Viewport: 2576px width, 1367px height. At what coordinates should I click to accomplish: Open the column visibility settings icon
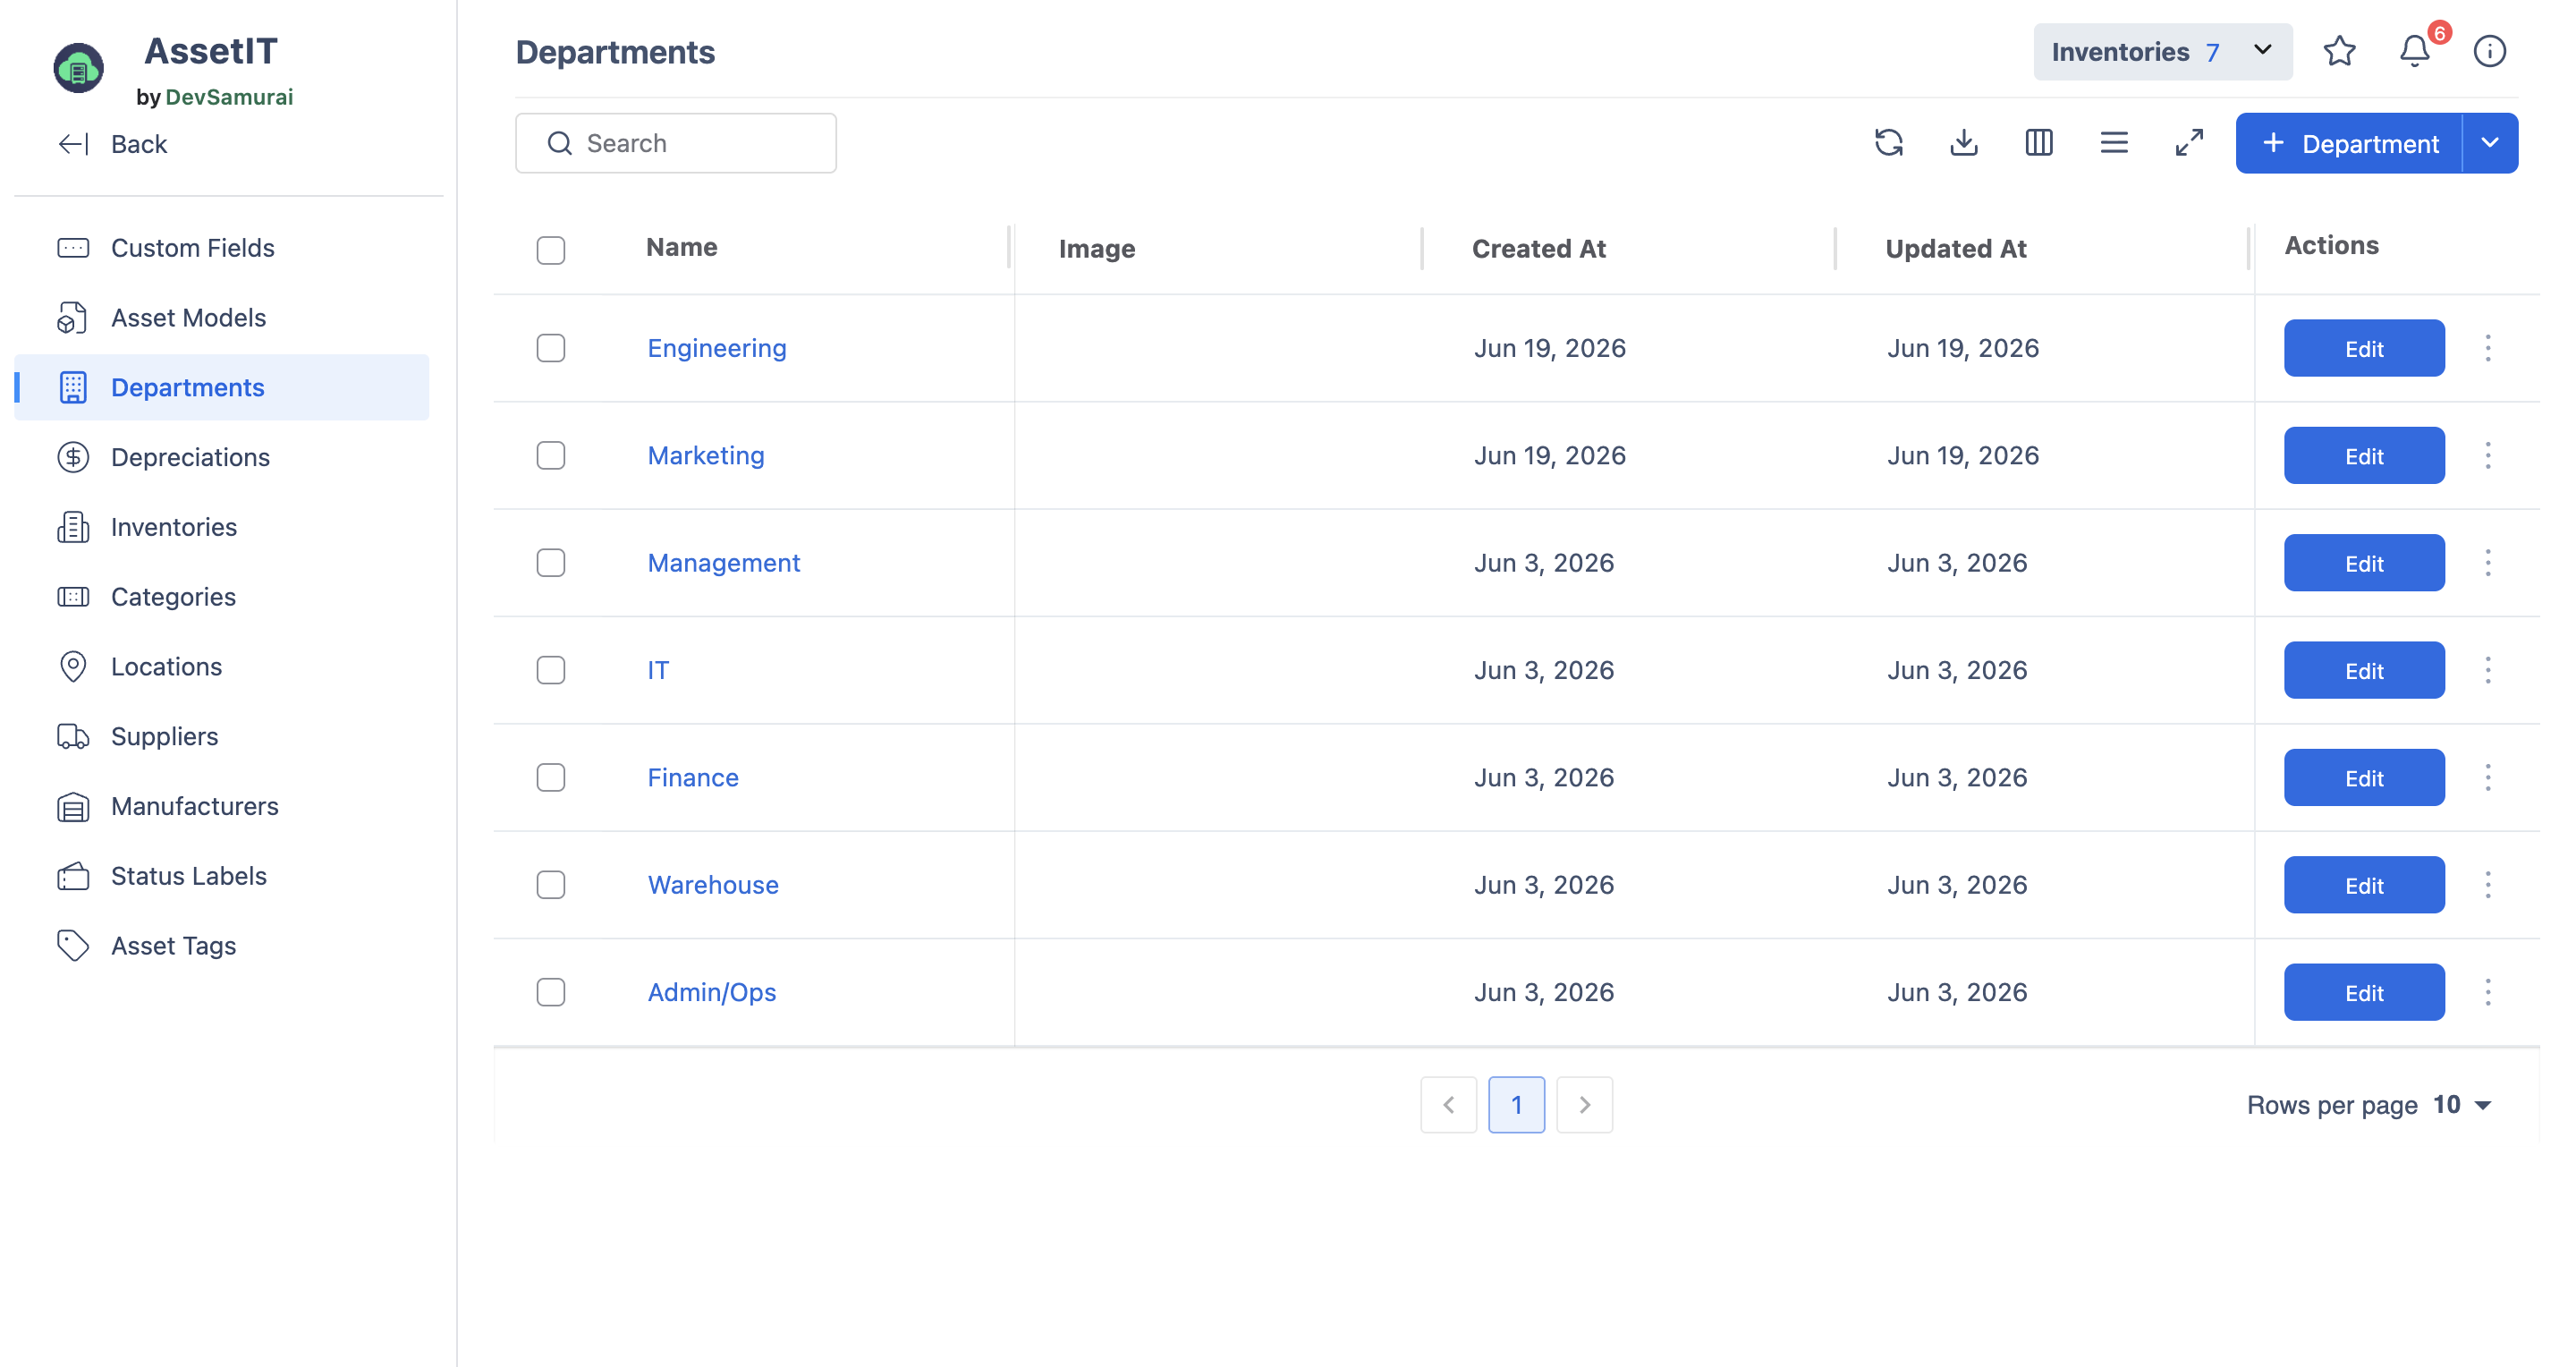(2038, 143)
